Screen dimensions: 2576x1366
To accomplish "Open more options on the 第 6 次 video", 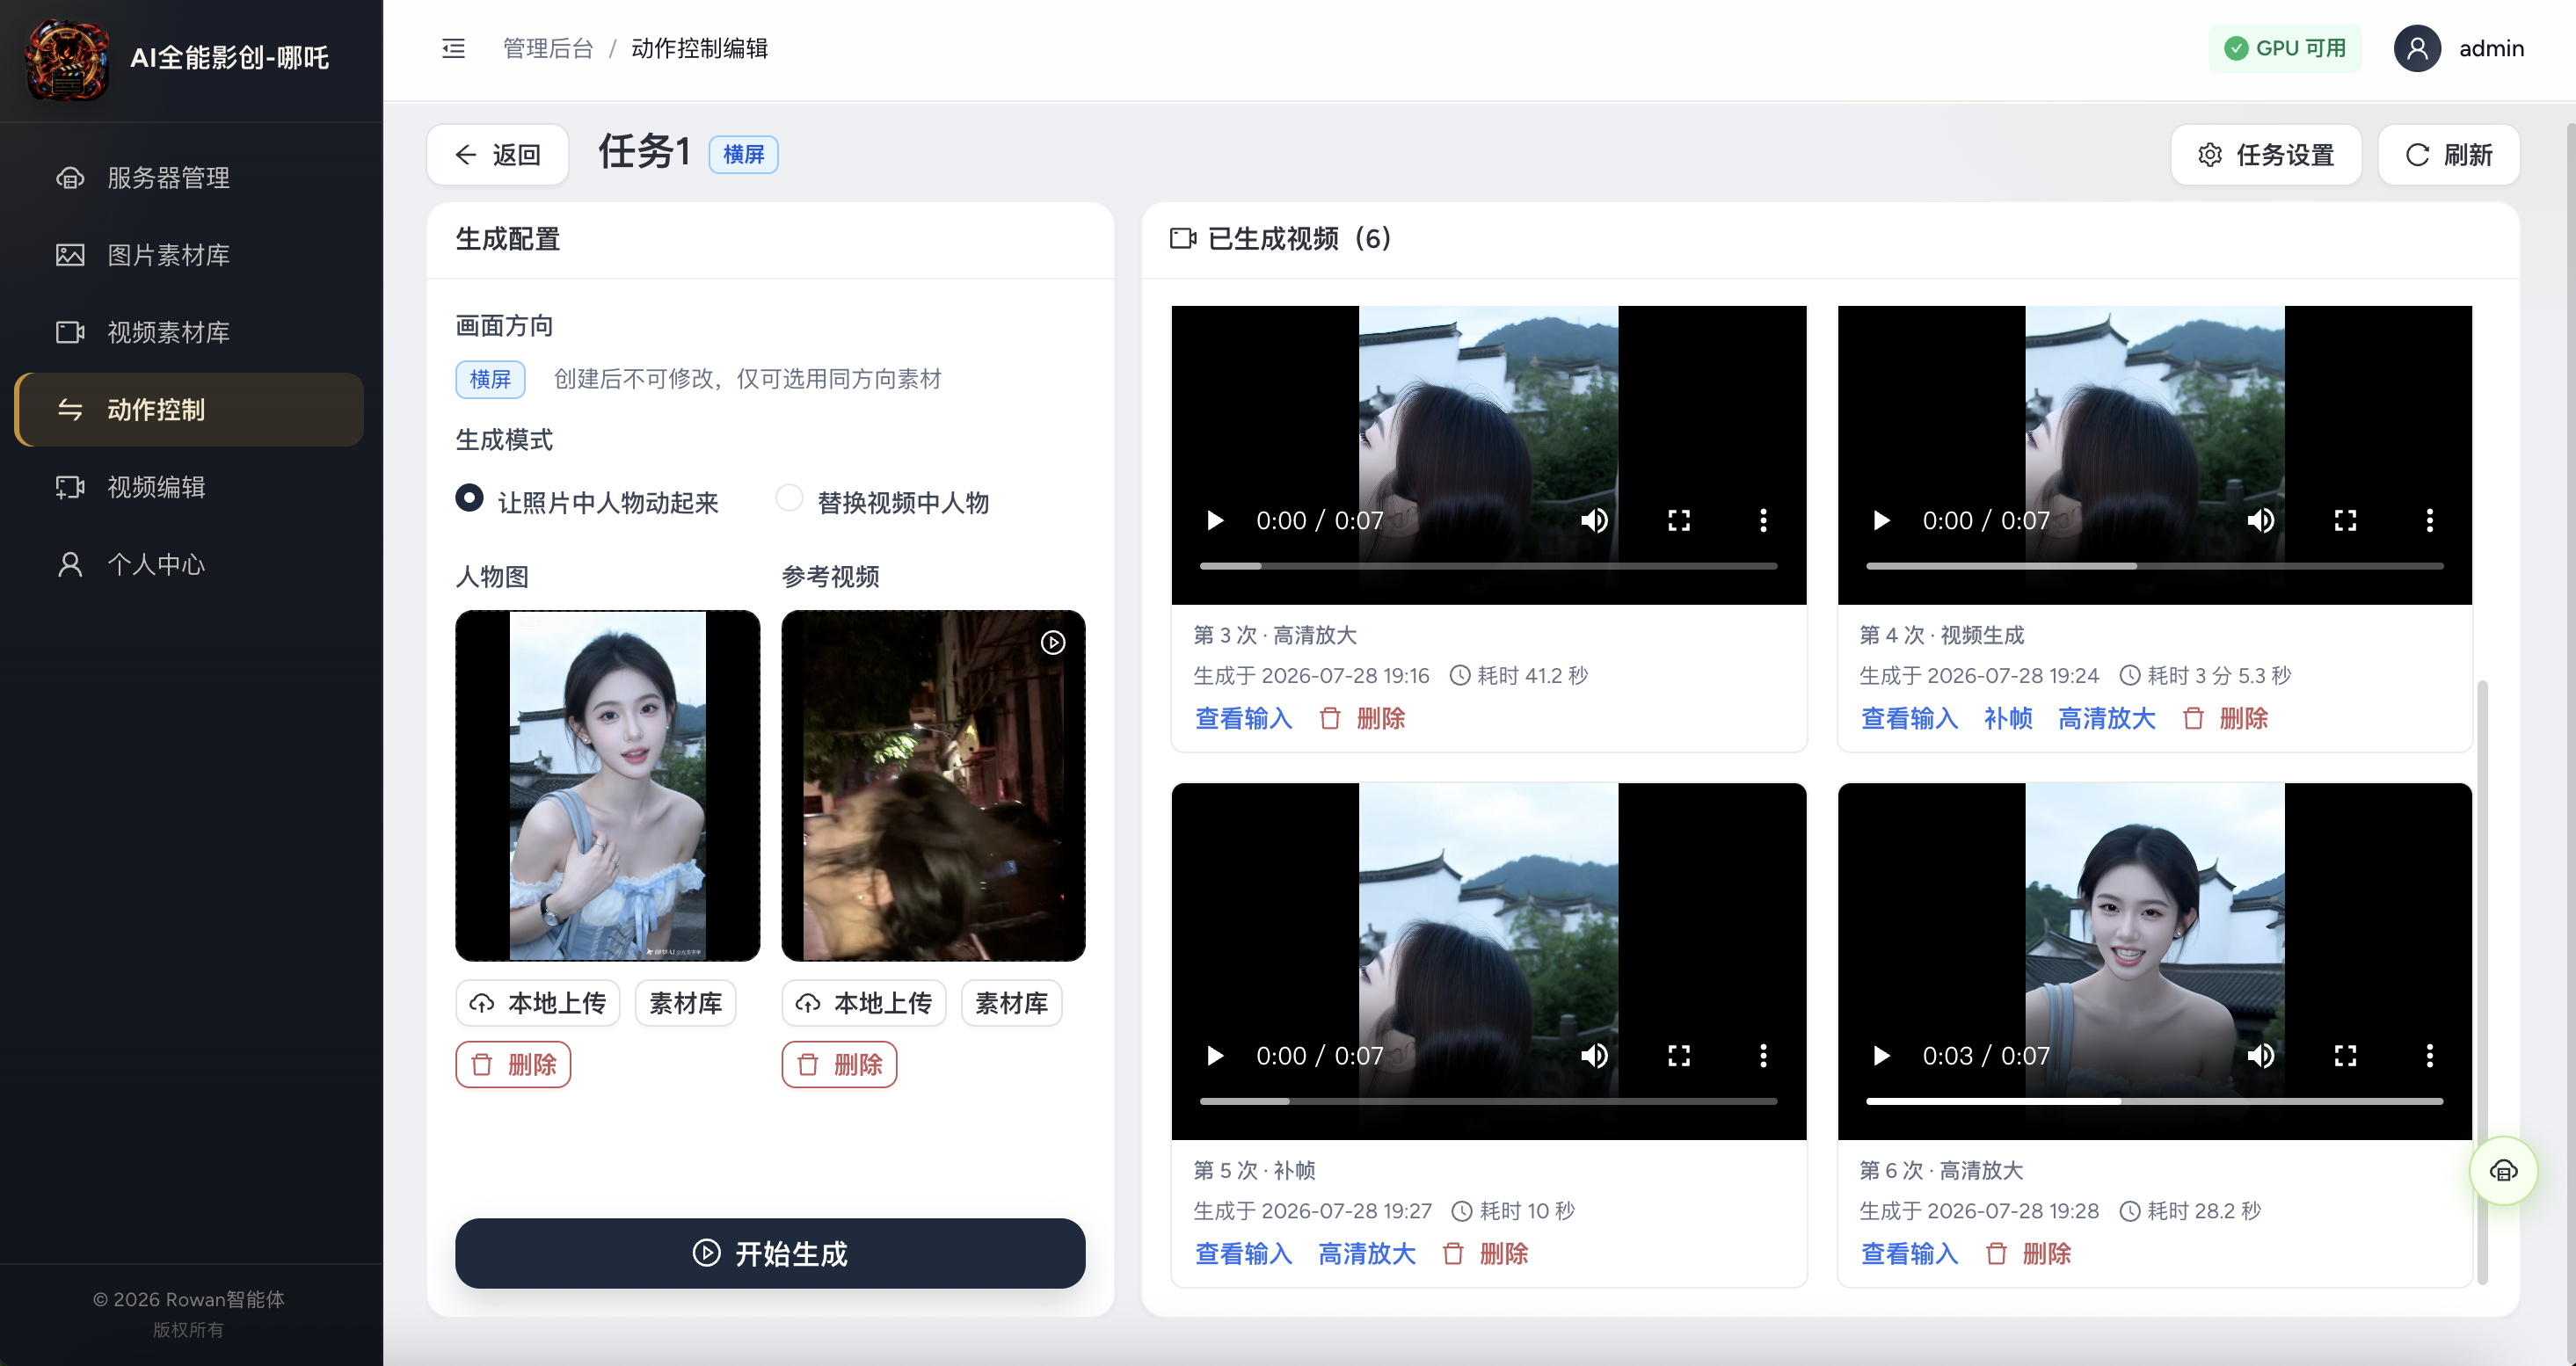I will coord(2429,1055).
